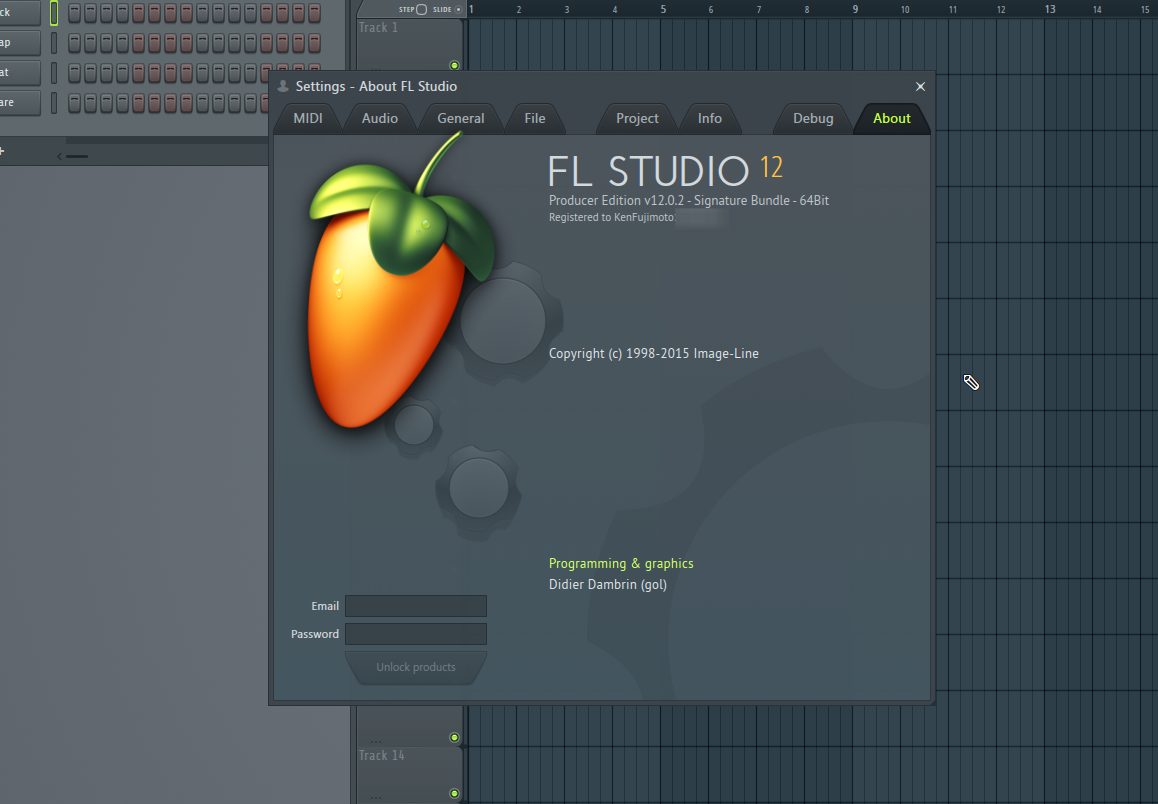Activate first step of the Kick channel

74,13
